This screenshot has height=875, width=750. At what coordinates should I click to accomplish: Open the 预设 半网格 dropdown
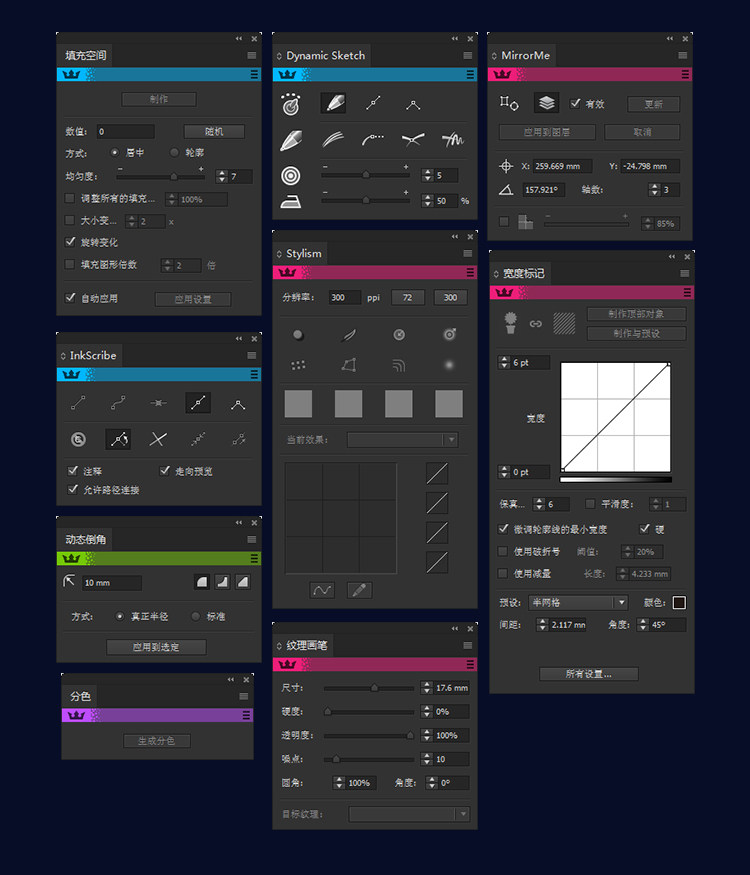579,603
